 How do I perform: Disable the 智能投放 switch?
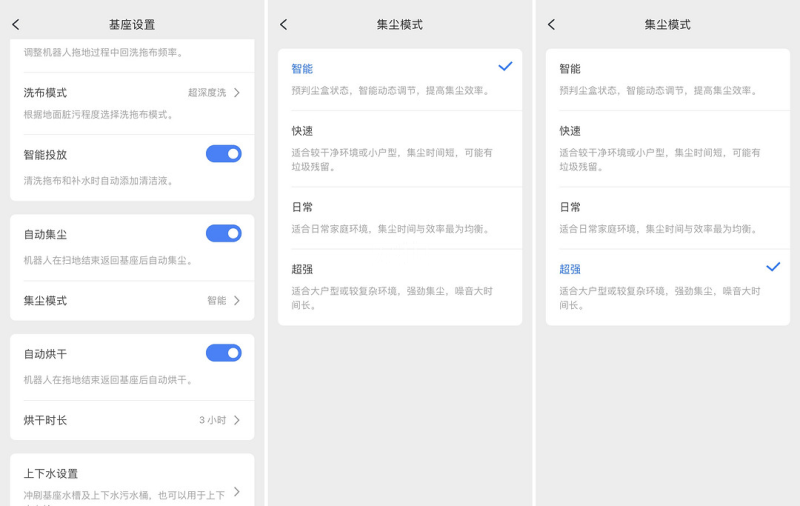(223, 154)
